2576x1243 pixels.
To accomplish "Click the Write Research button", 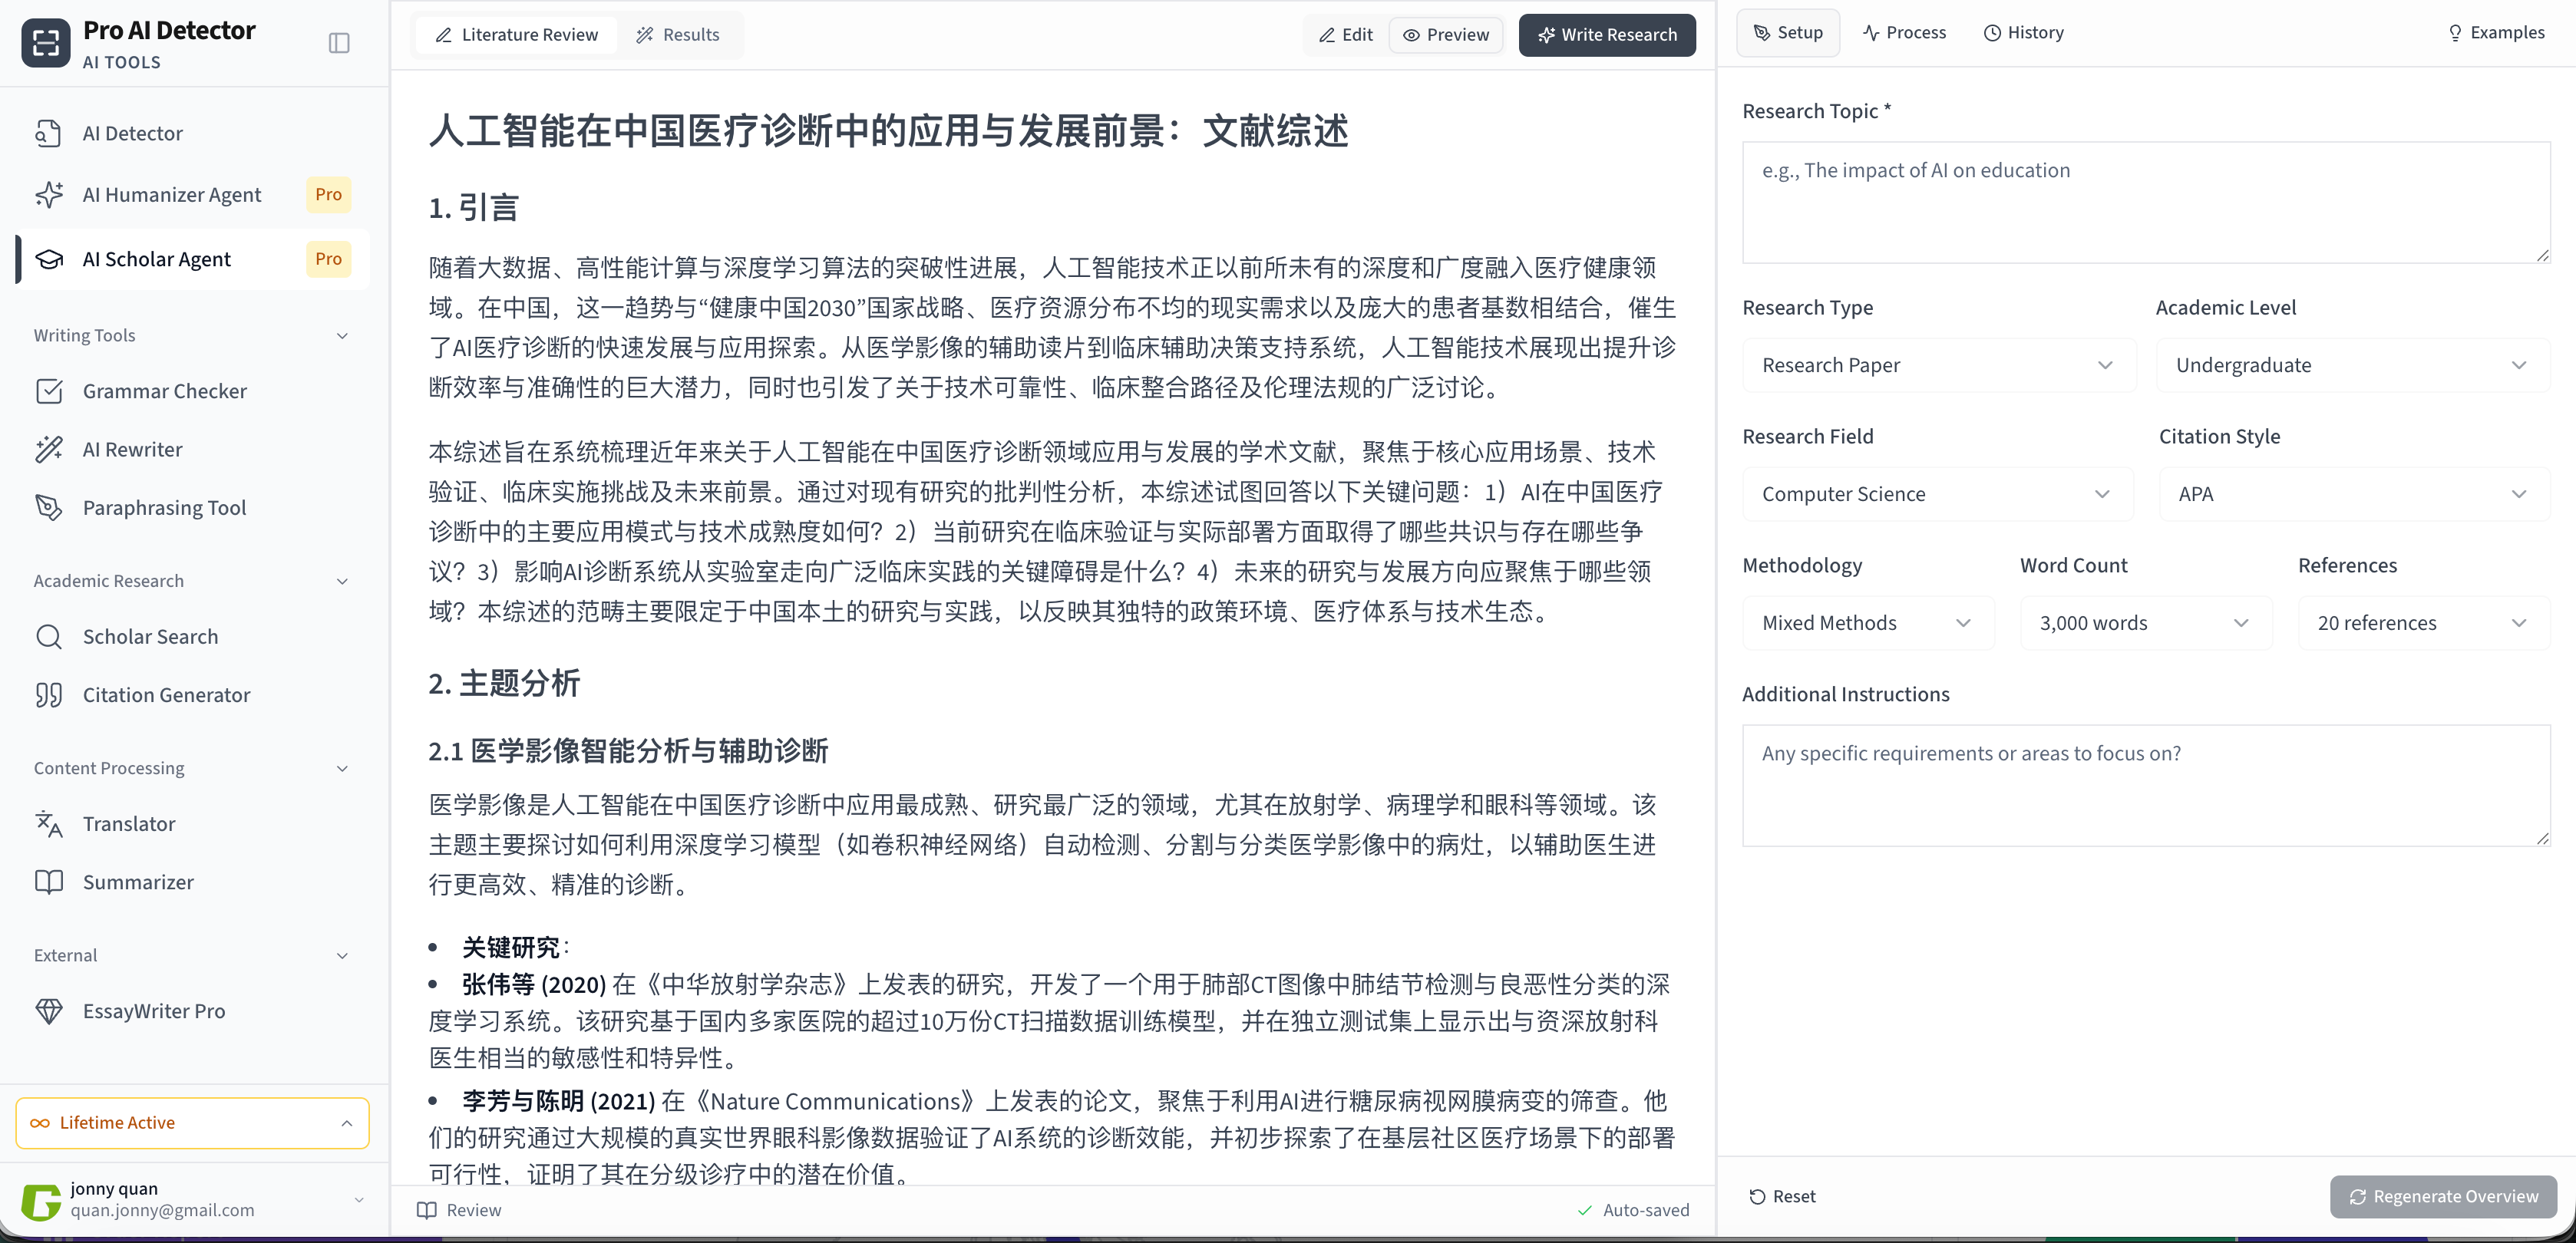I will 1607,35.
